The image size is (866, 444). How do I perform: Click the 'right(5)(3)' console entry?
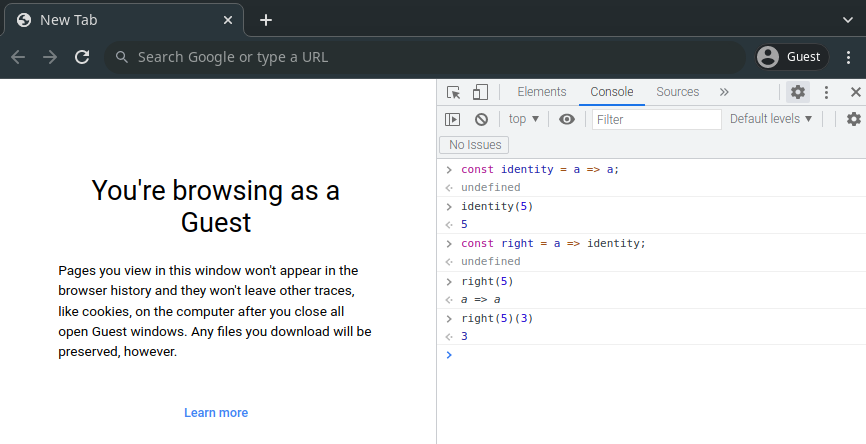(497, 319)
